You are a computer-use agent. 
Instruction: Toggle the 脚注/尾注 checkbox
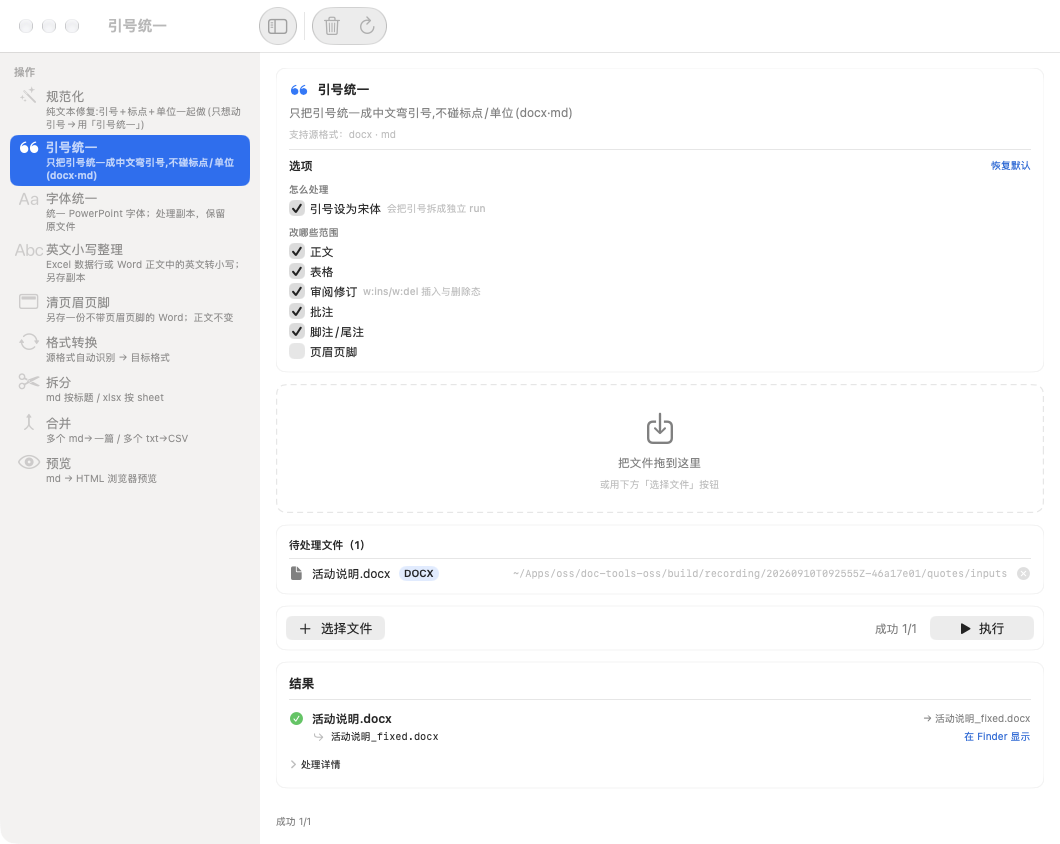(297, 331)
